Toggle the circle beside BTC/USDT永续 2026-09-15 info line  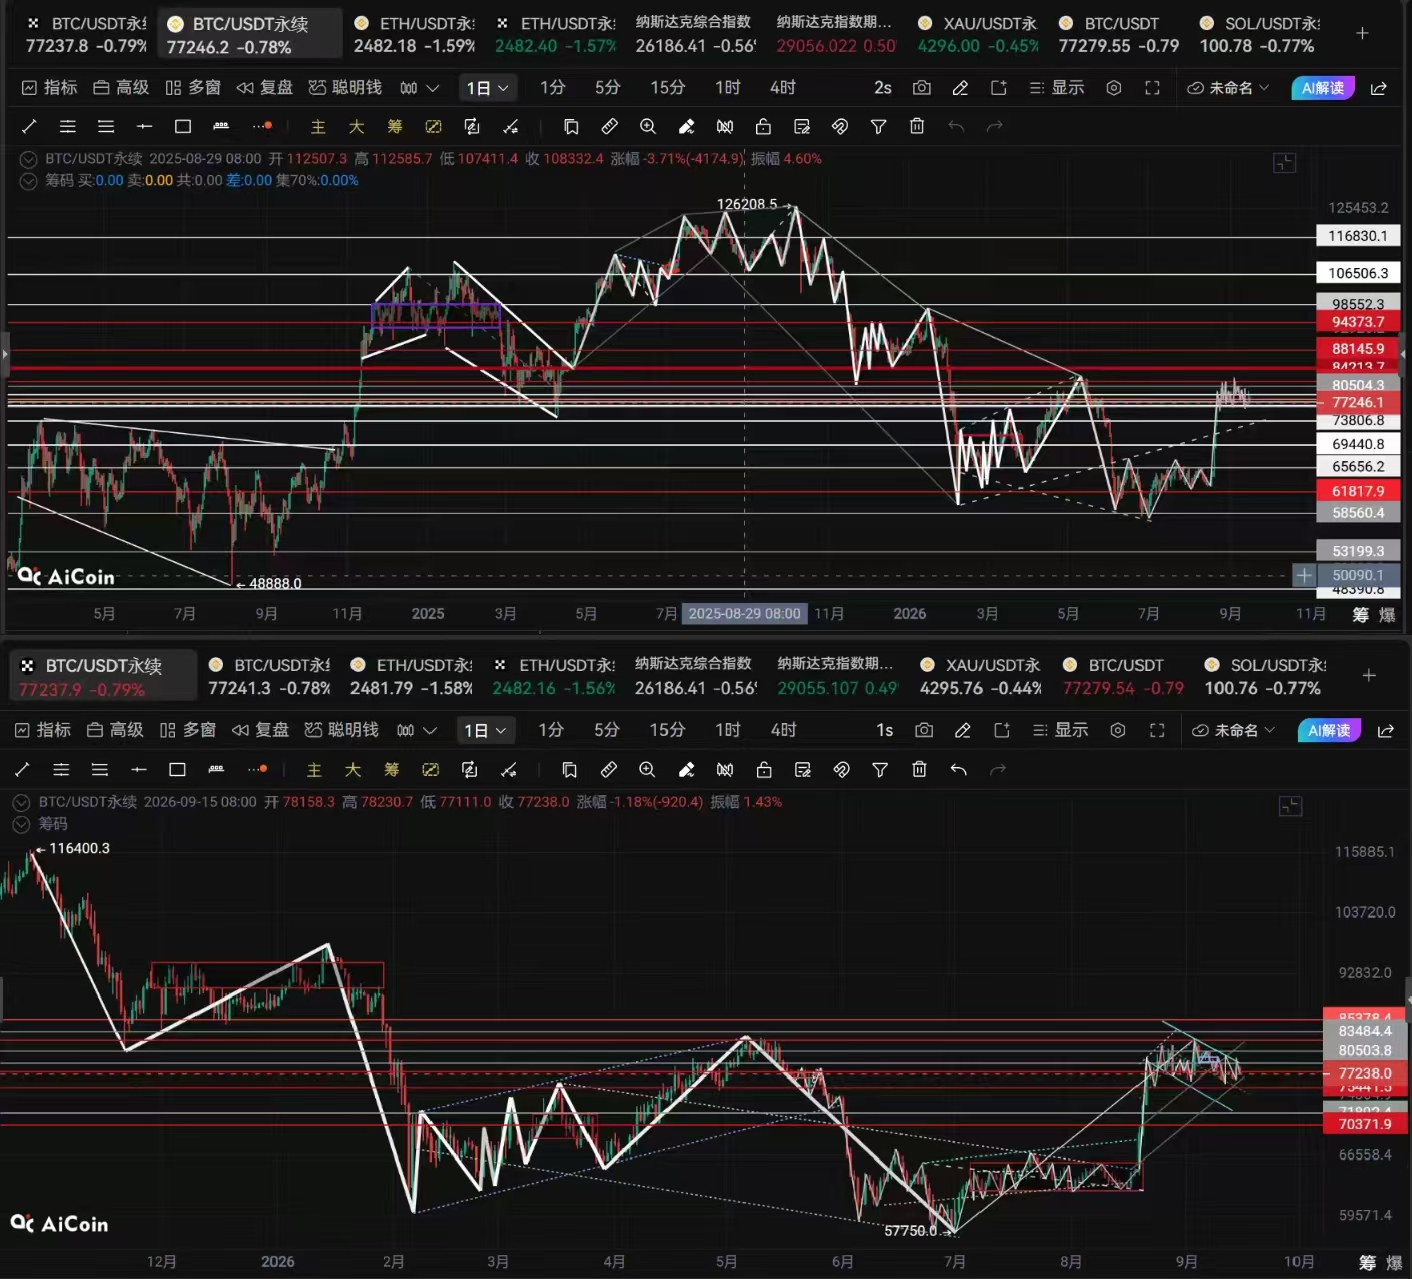tap(21, 802)
